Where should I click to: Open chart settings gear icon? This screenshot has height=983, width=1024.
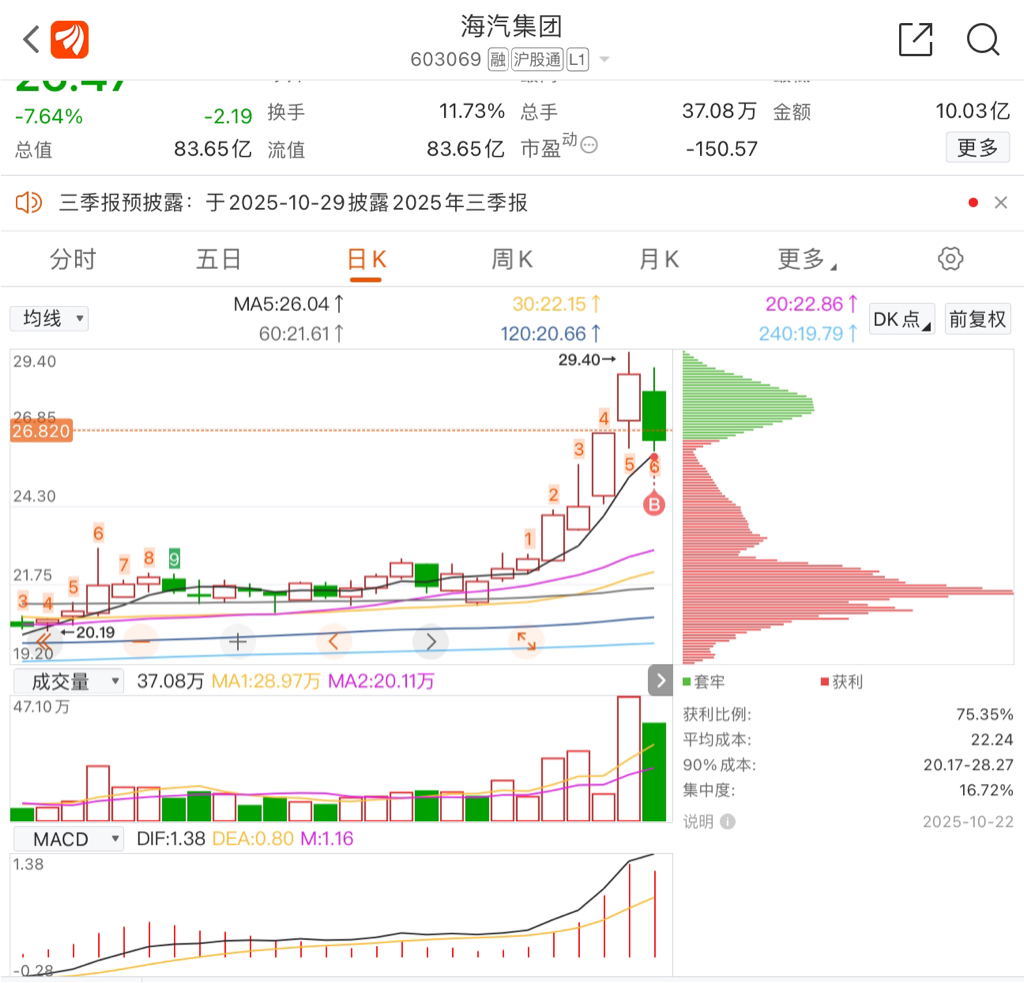click(x=950, y=259)
